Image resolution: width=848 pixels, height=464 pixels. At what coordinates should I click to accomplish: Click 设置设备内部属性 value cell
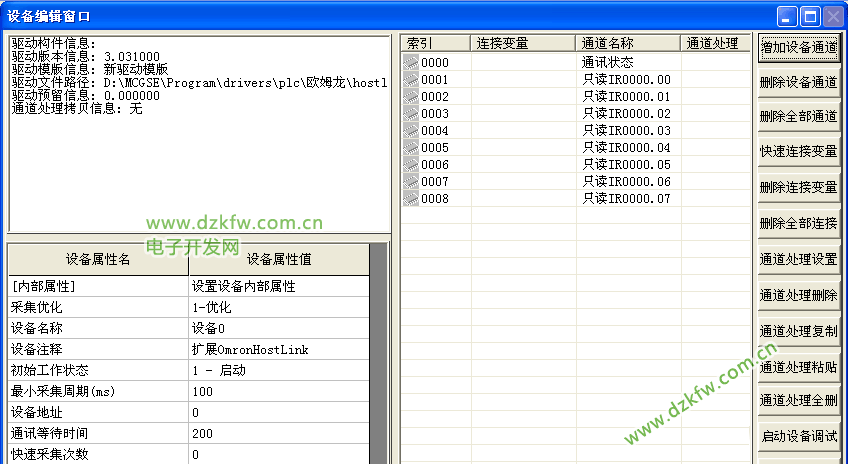(278, 286)
